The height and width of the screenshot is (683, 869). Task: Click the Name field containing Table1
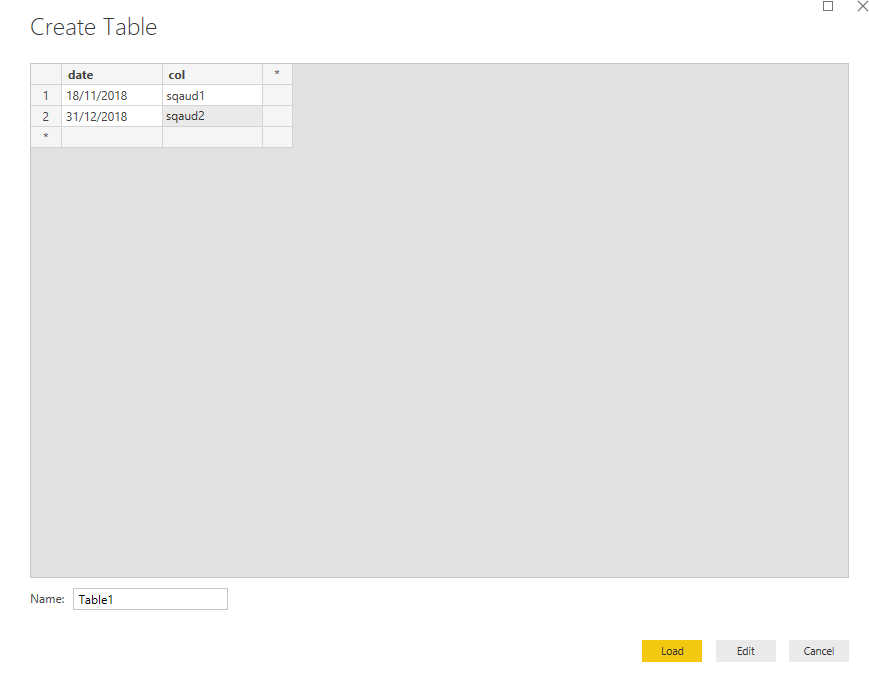[x=150, y=599]
